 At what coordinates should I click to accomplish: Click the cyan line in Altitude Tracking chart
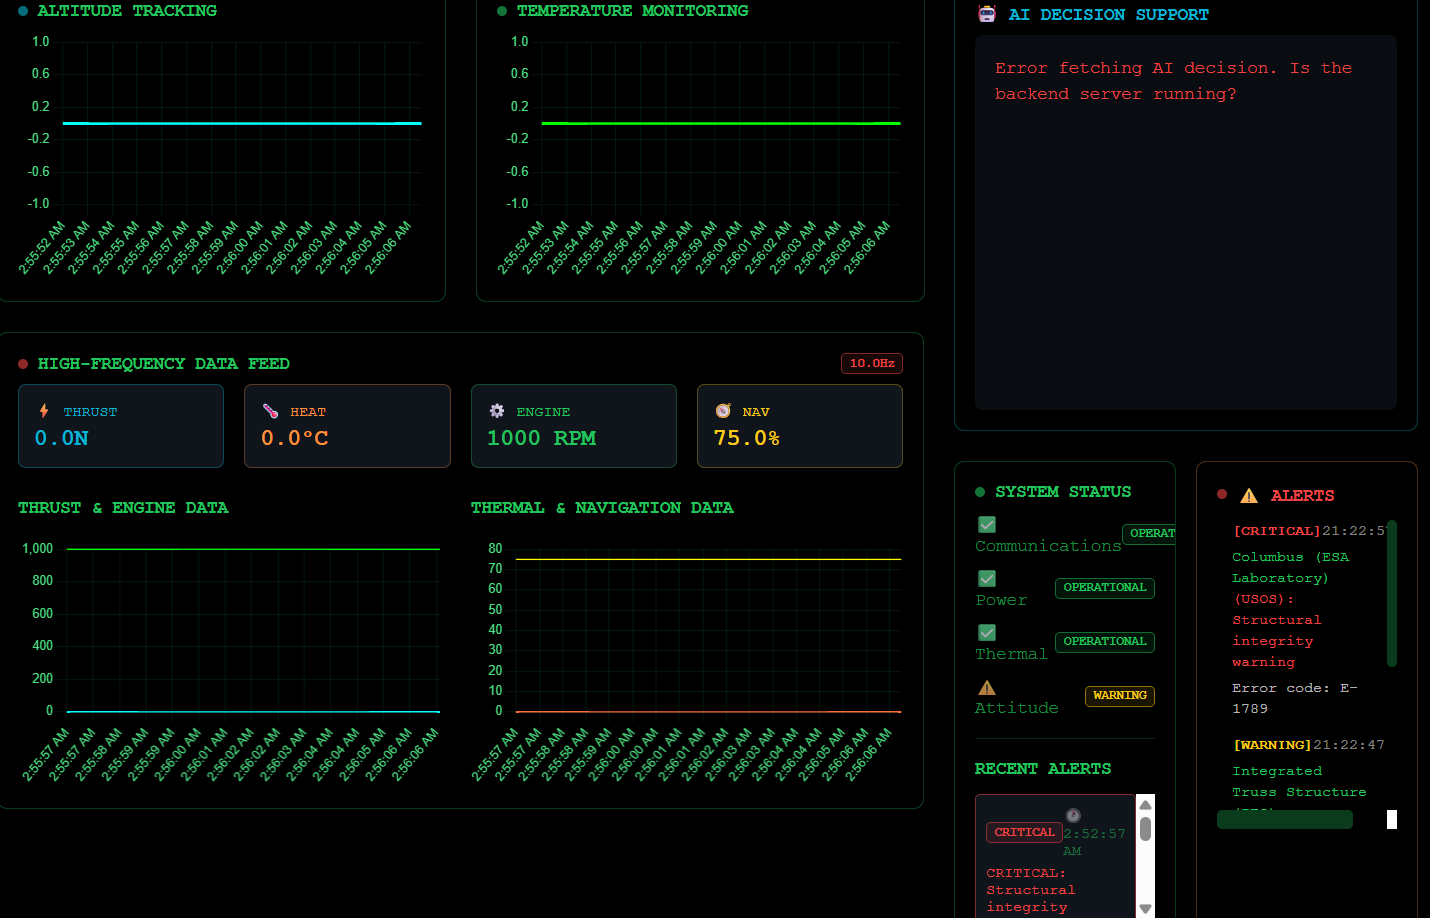(x=242, y=123)
